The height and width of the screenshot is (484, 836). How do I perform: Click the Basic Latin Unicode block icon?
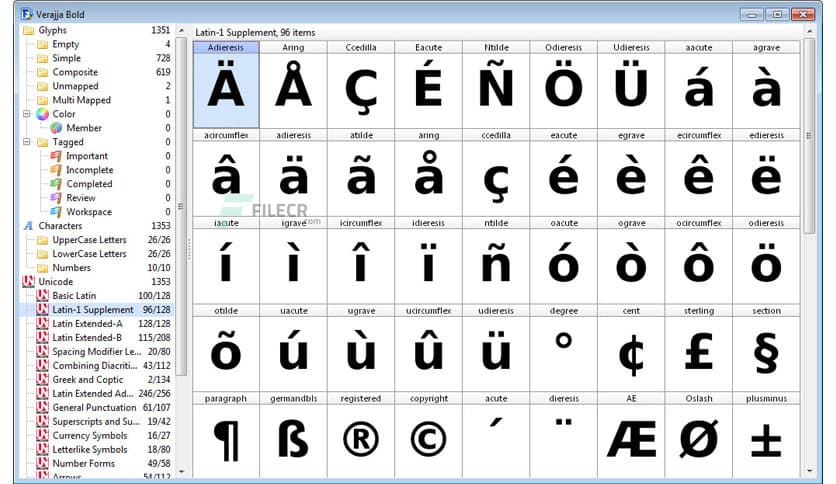coord(43,296)
